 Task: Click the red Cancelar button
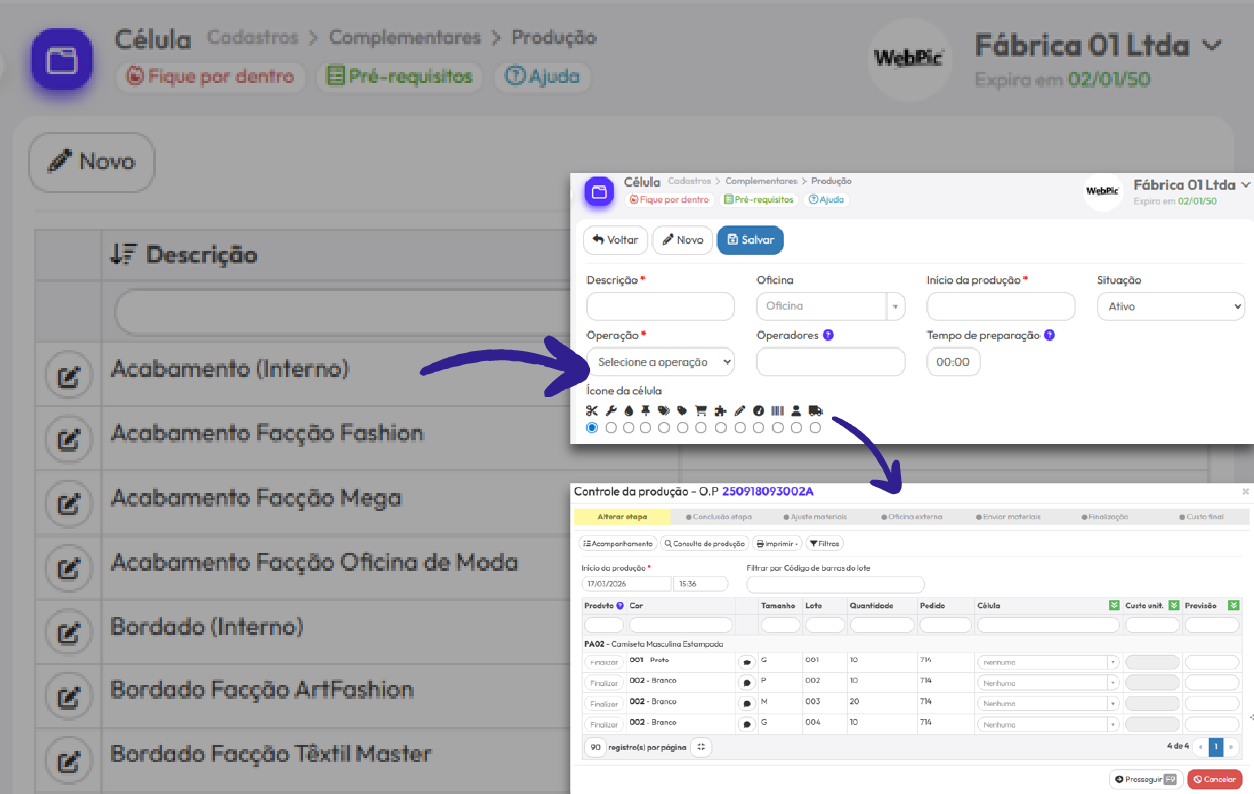[x=1214, y=780]
